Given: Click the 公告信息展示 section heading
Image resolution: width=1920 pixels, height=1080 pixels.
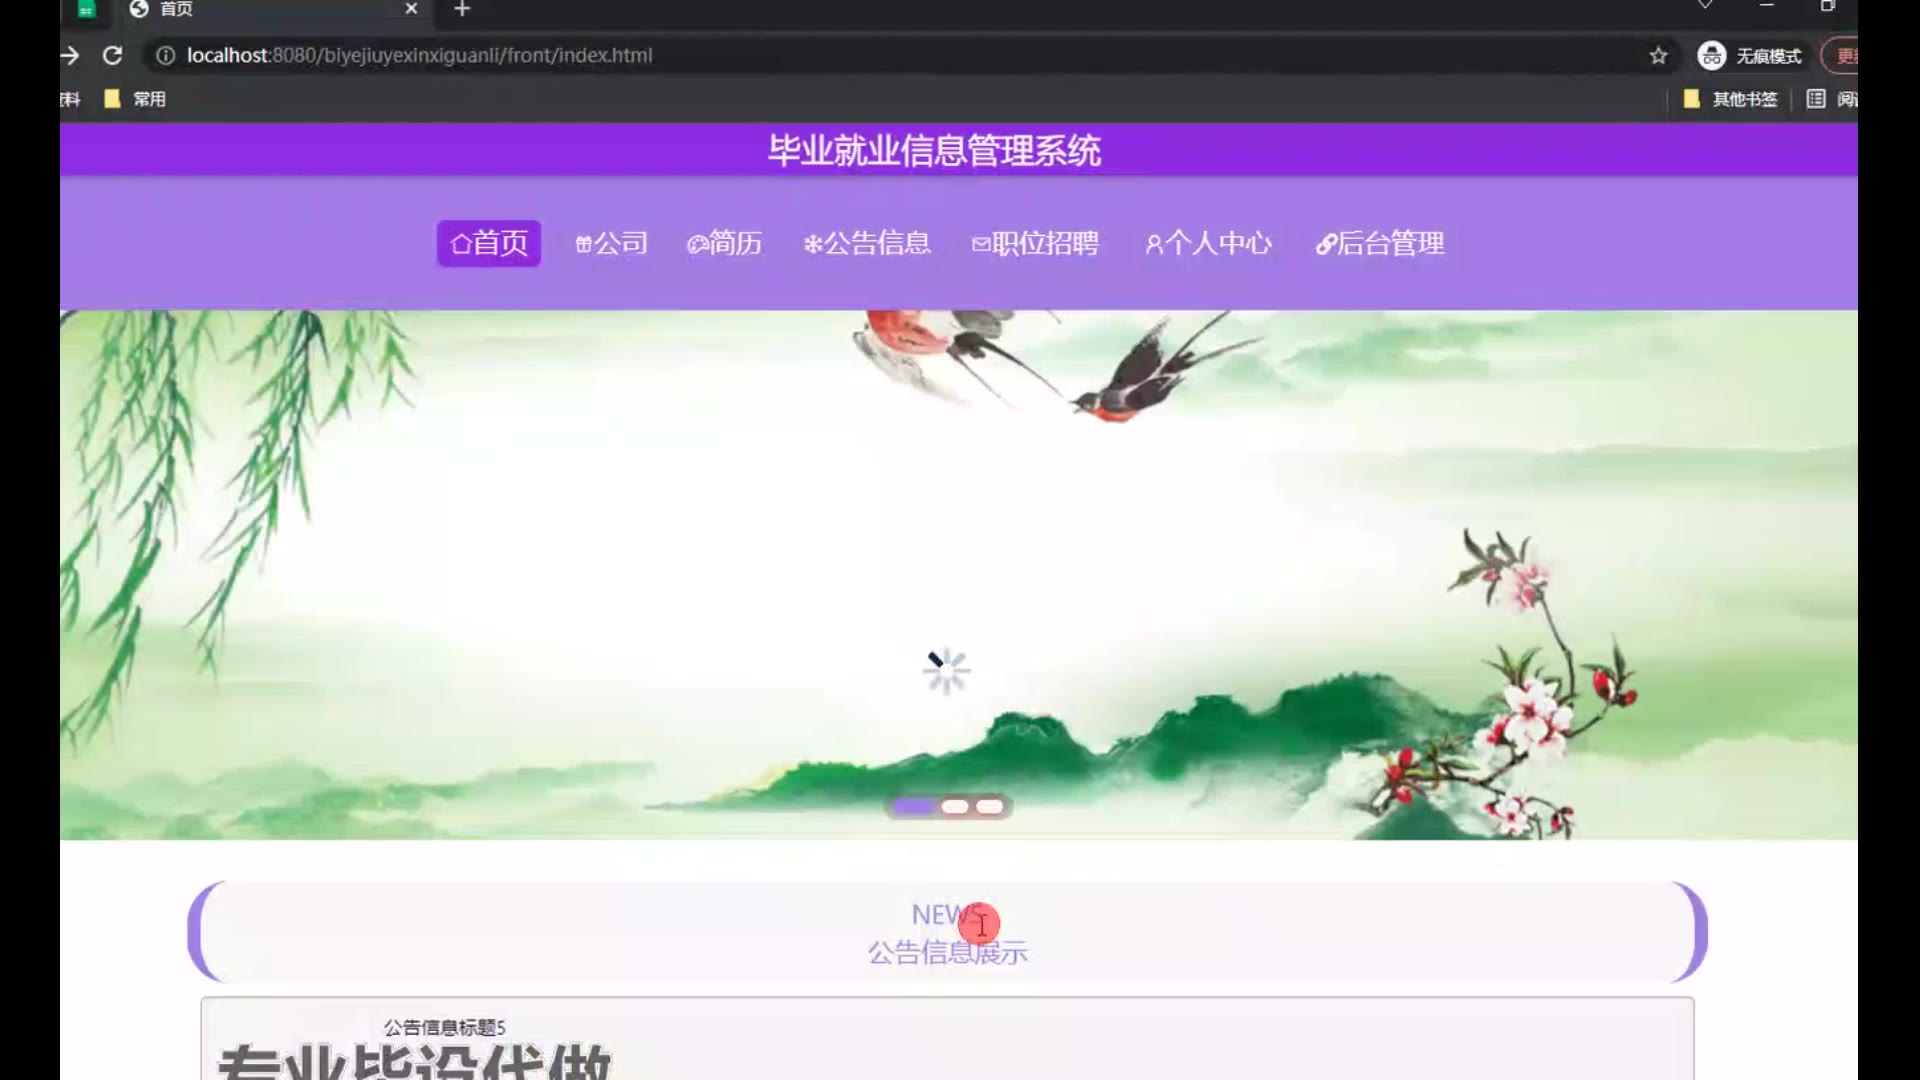Looking at the screenshot, I should (x=947, y=953).
